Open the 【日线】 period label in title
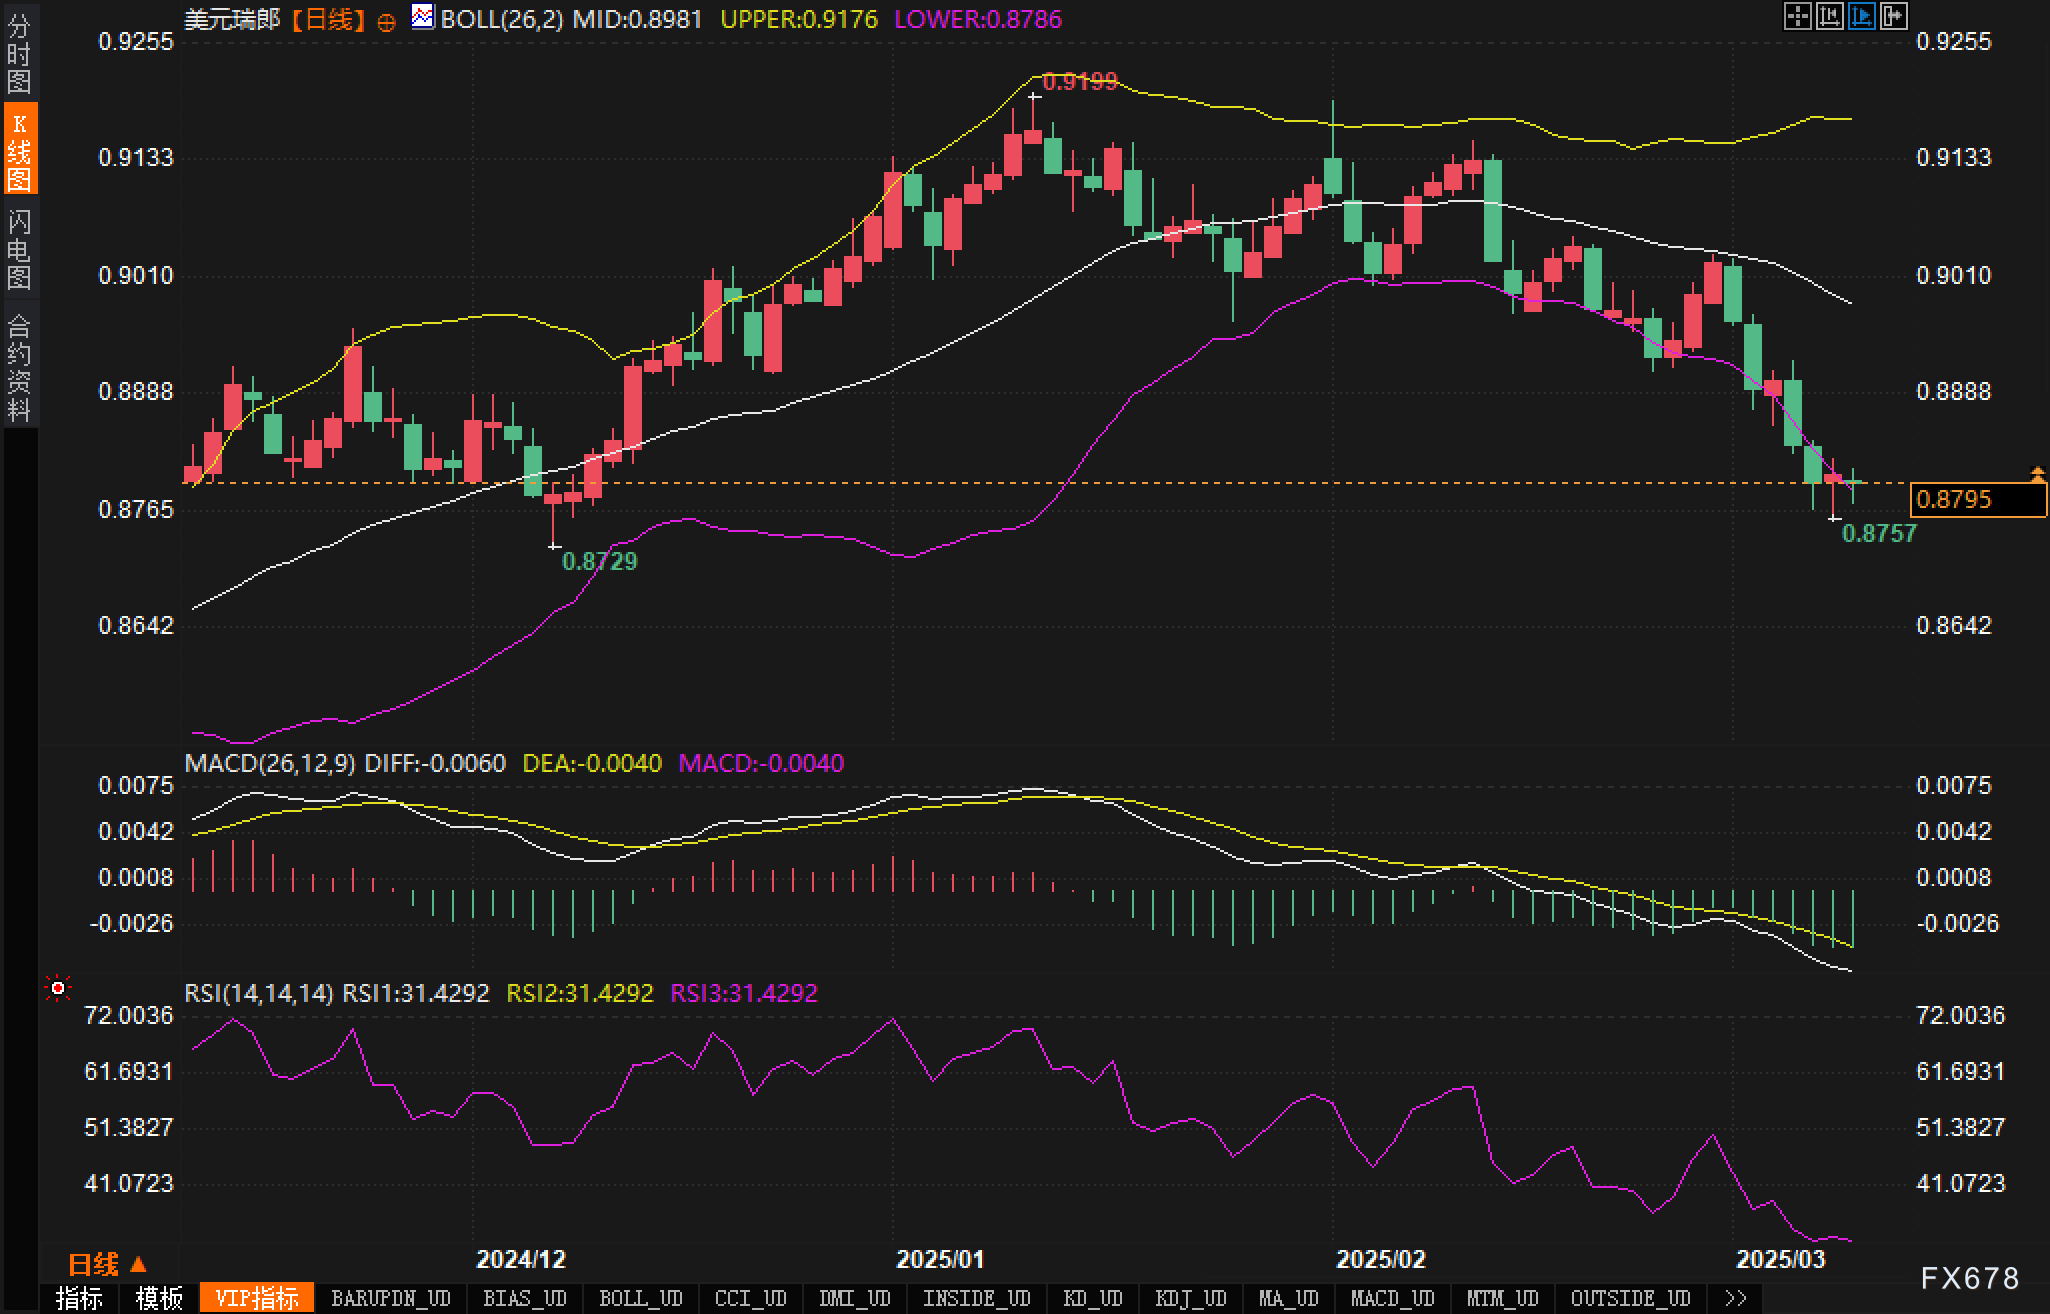2050x1314 pixels. tap(327, 19)
